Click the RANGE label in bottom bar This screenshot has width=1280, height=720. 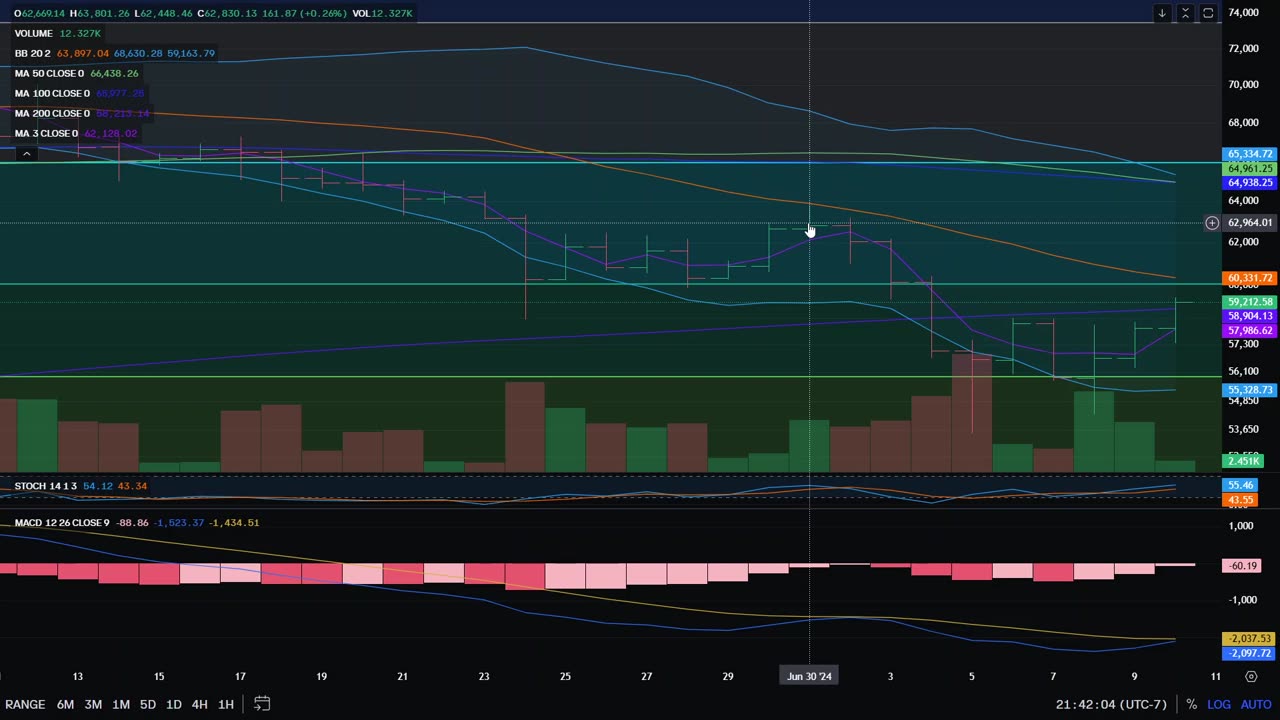(25, 704)
